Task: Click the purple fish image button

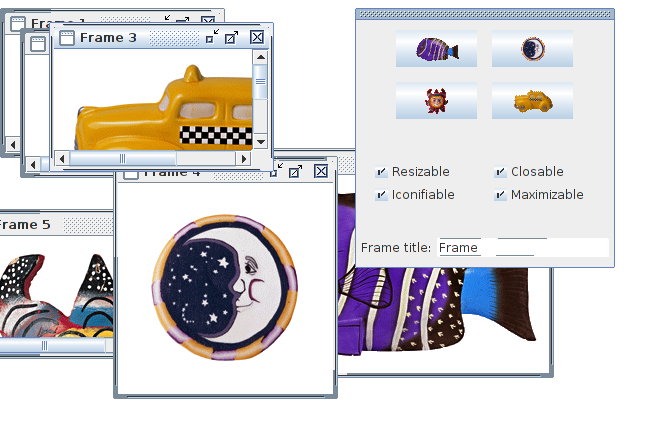Action: (x=436, y=49)
